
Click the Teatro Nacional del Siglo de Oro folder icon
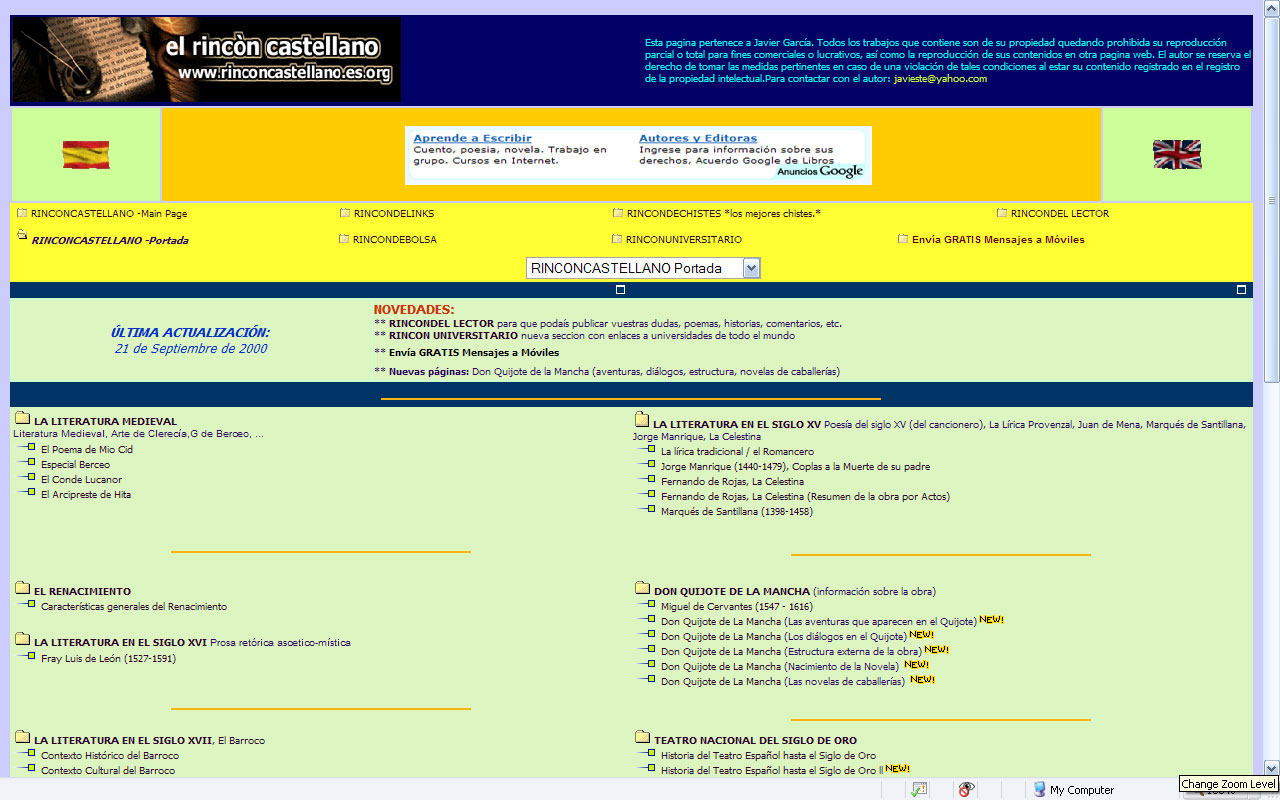[x=642, y=739]
